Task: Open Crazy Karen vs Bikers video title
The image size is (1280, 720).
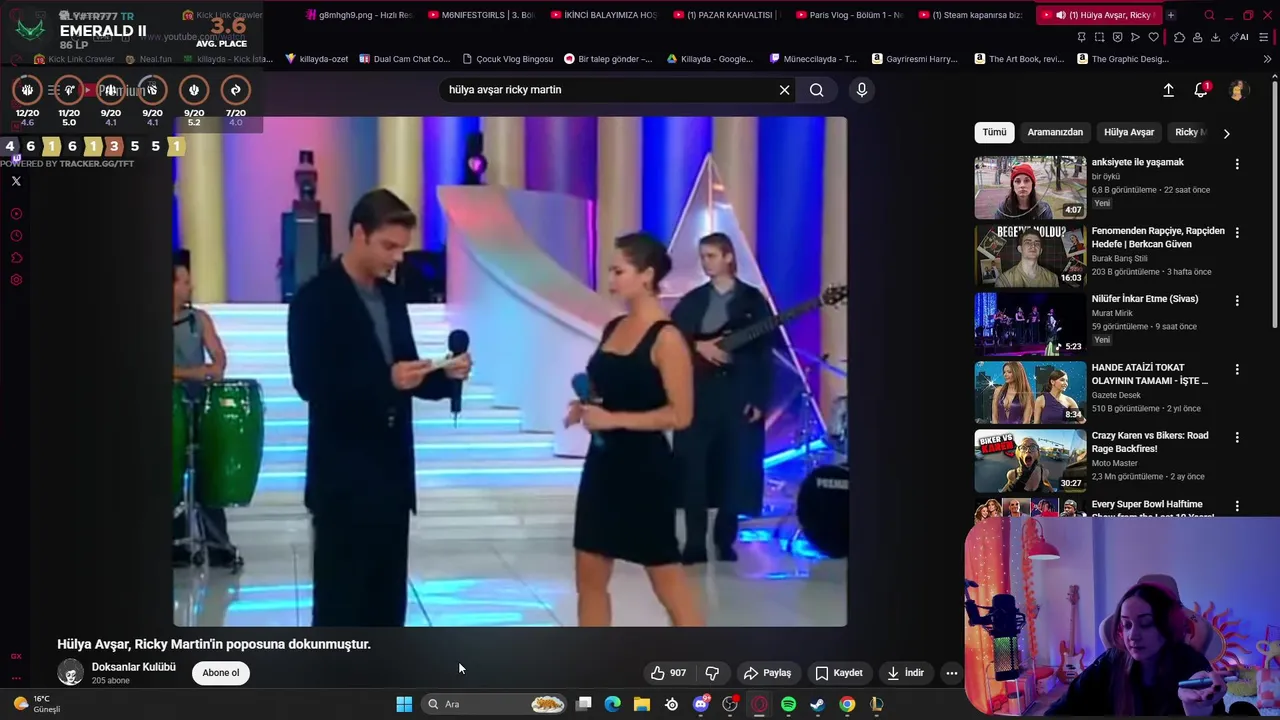Action: (x=1150, y=442)
